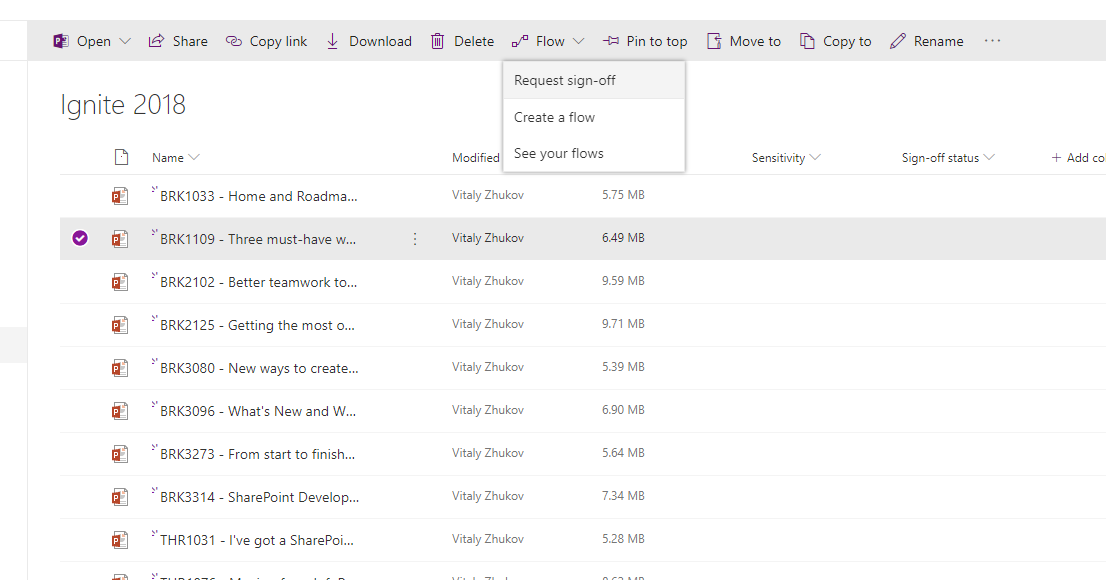The image size is (1106, 580).
Task: Open file BRK1033 - Home and Roadma...
Action: 259,196
